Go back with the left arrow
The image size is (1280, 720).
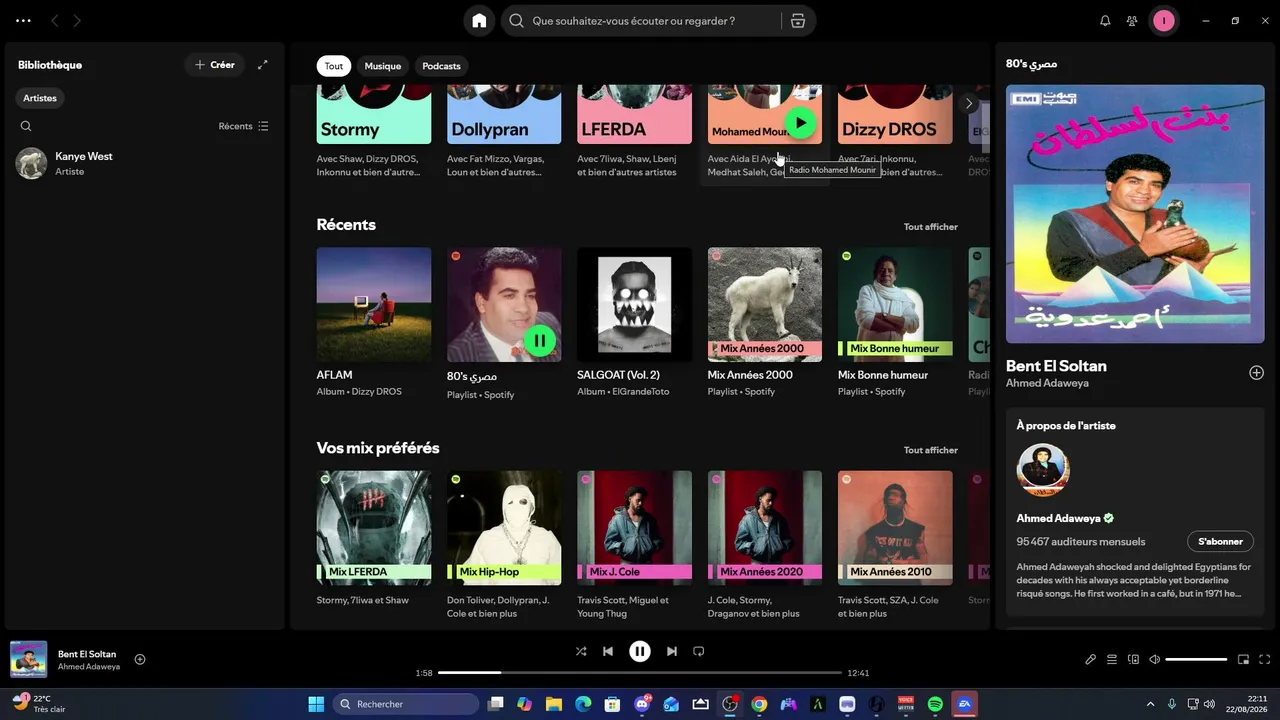tap(54, 20)
